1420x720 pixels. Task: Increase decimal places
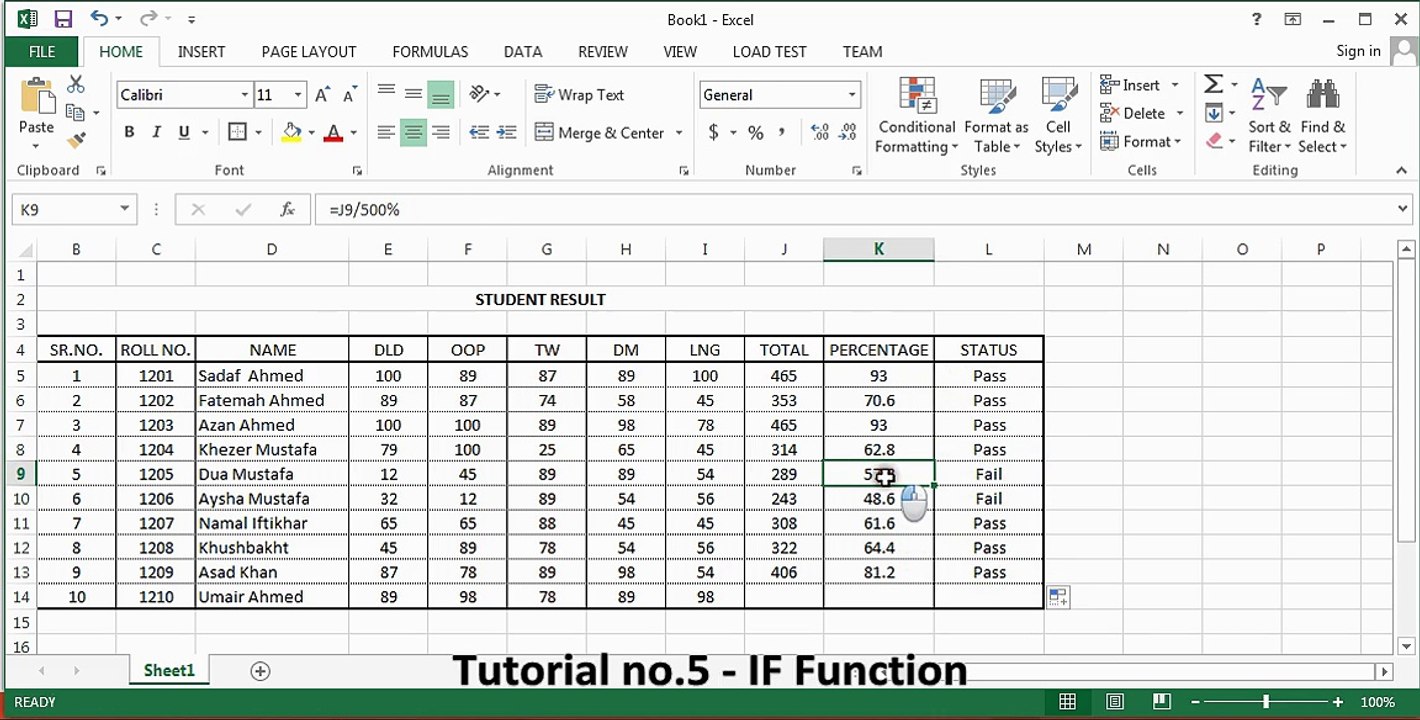pyautogui.click(x=820, y=132)
